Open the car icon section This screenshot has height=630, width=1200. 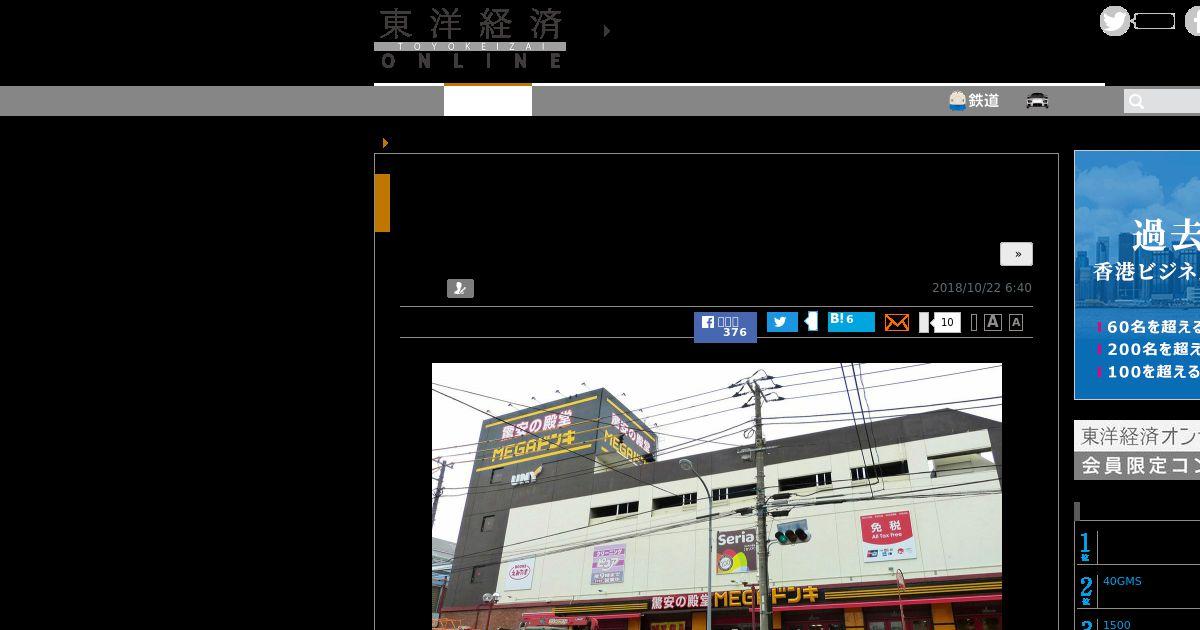click(x=1038, y=100)
